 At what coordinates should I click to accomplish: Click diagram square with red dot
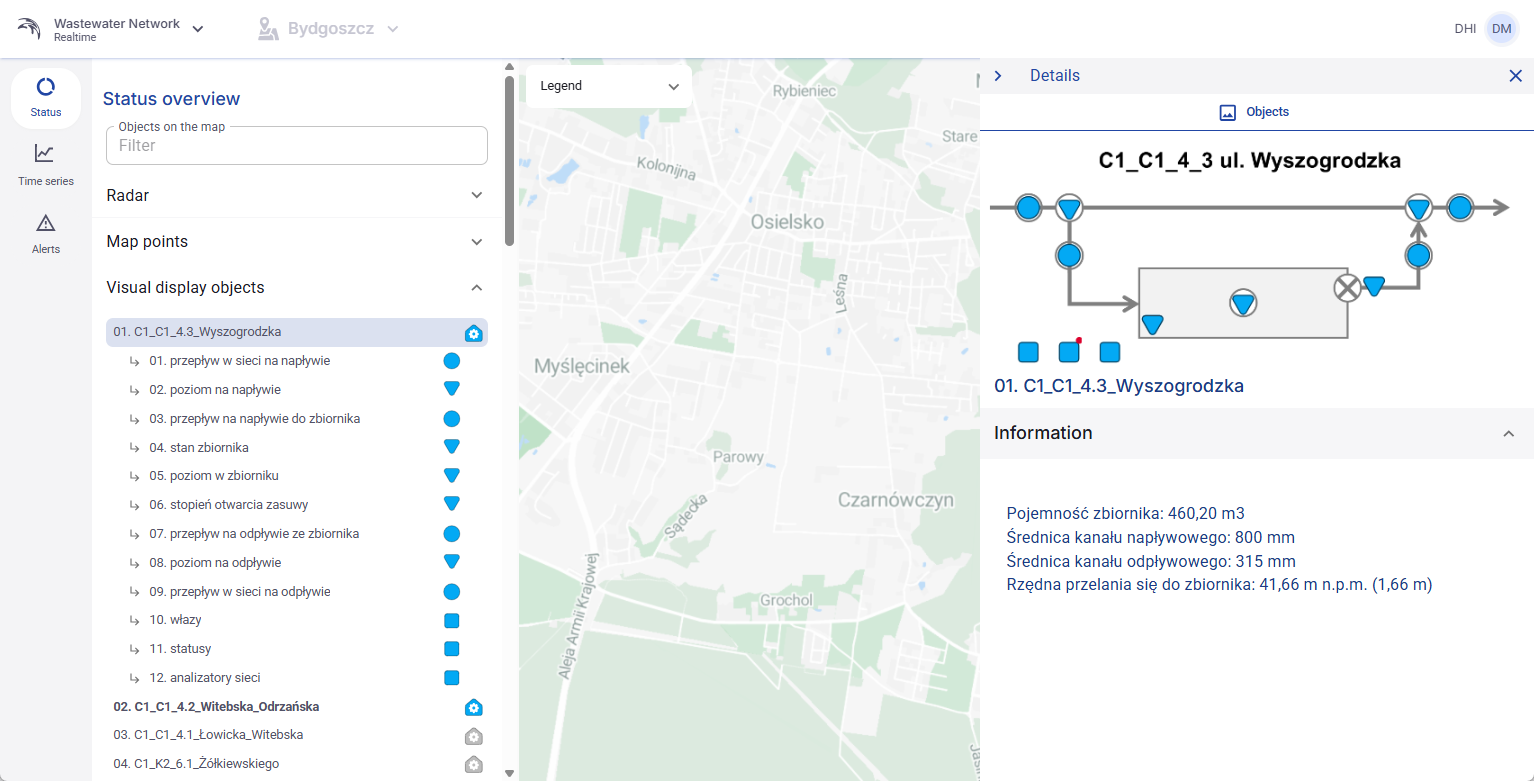[x=1070, y=351]
